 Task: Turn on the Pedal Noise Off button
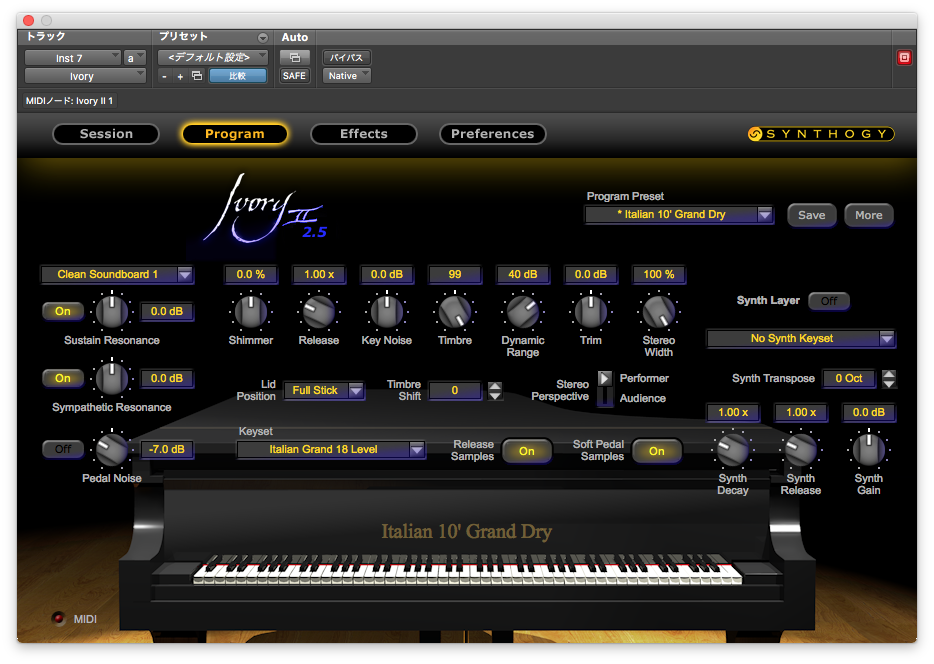pyautogui.click(x=63, y=449)
